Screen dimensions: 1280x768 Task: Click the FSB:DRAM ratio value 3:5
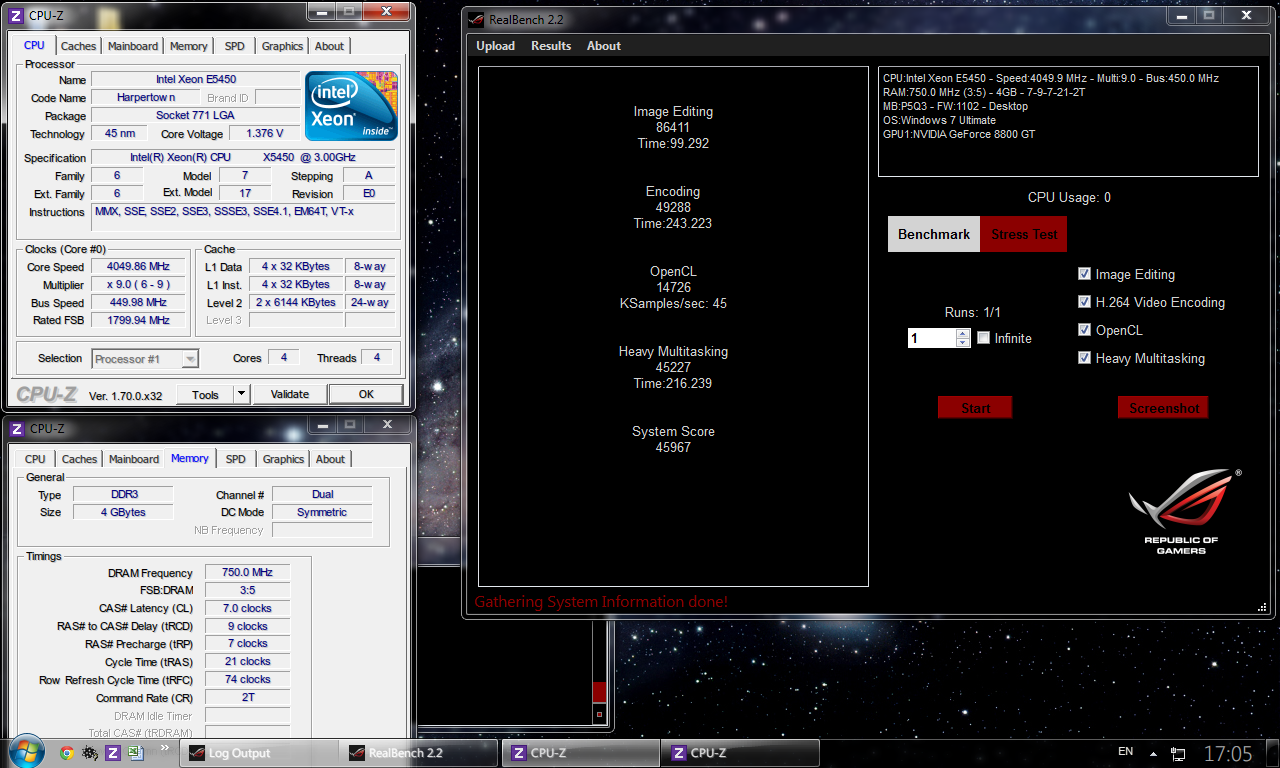247,590
